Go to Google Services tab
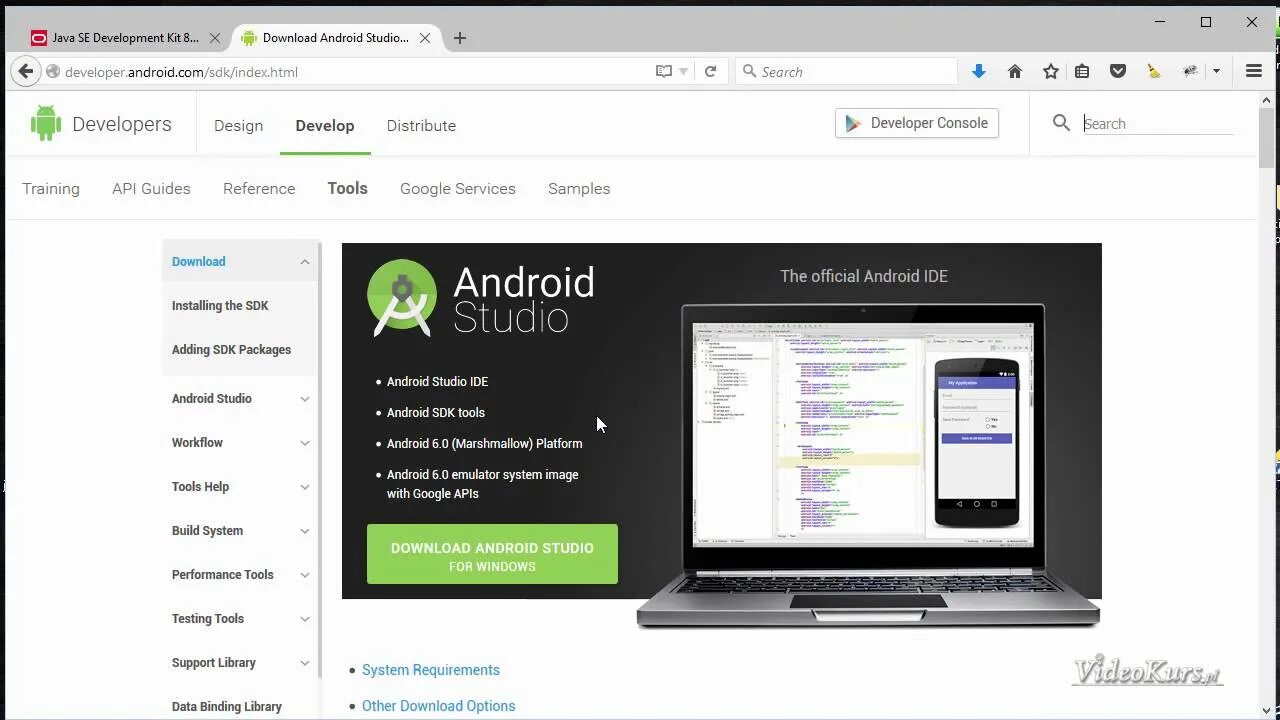The width and height of the screenshot is (1280, 720). tap(458, 189)
